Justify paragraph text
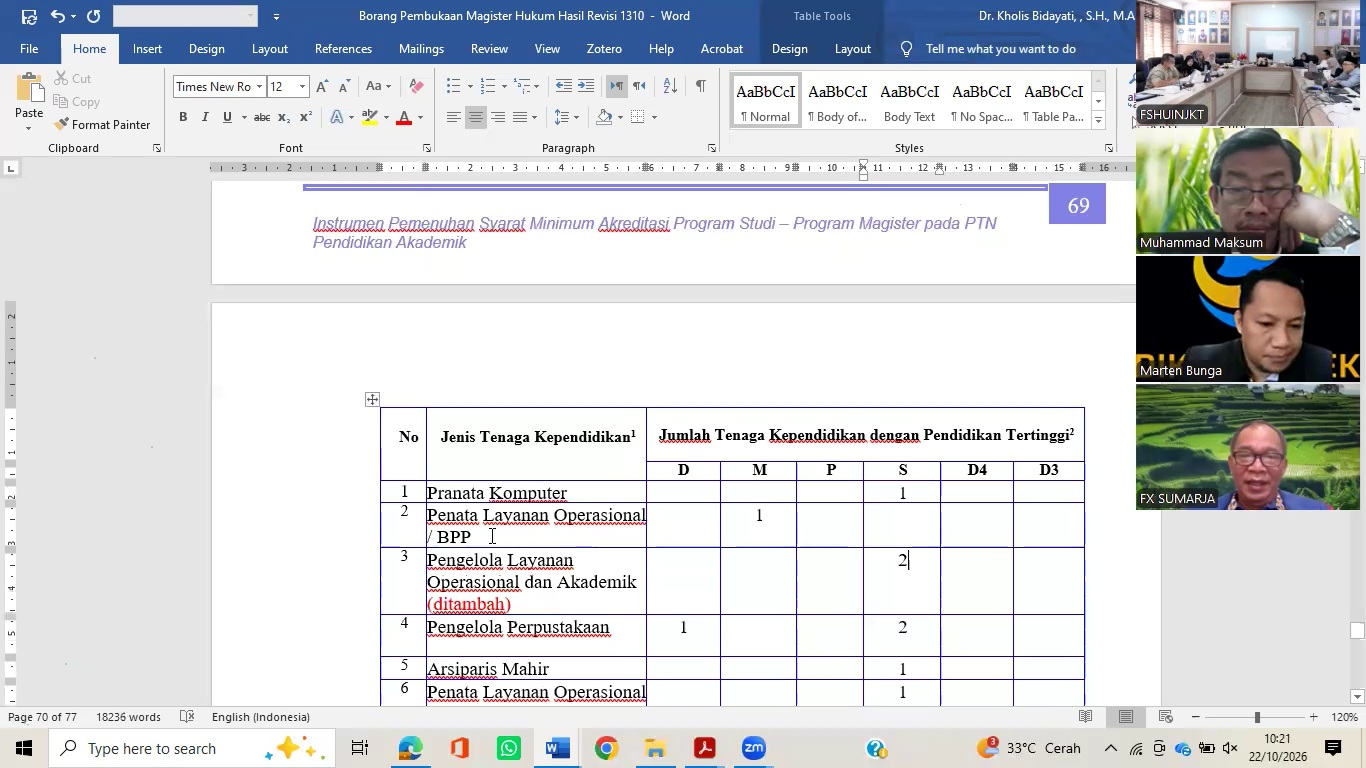The image size is (1366, 768). (x=519, y=117)
